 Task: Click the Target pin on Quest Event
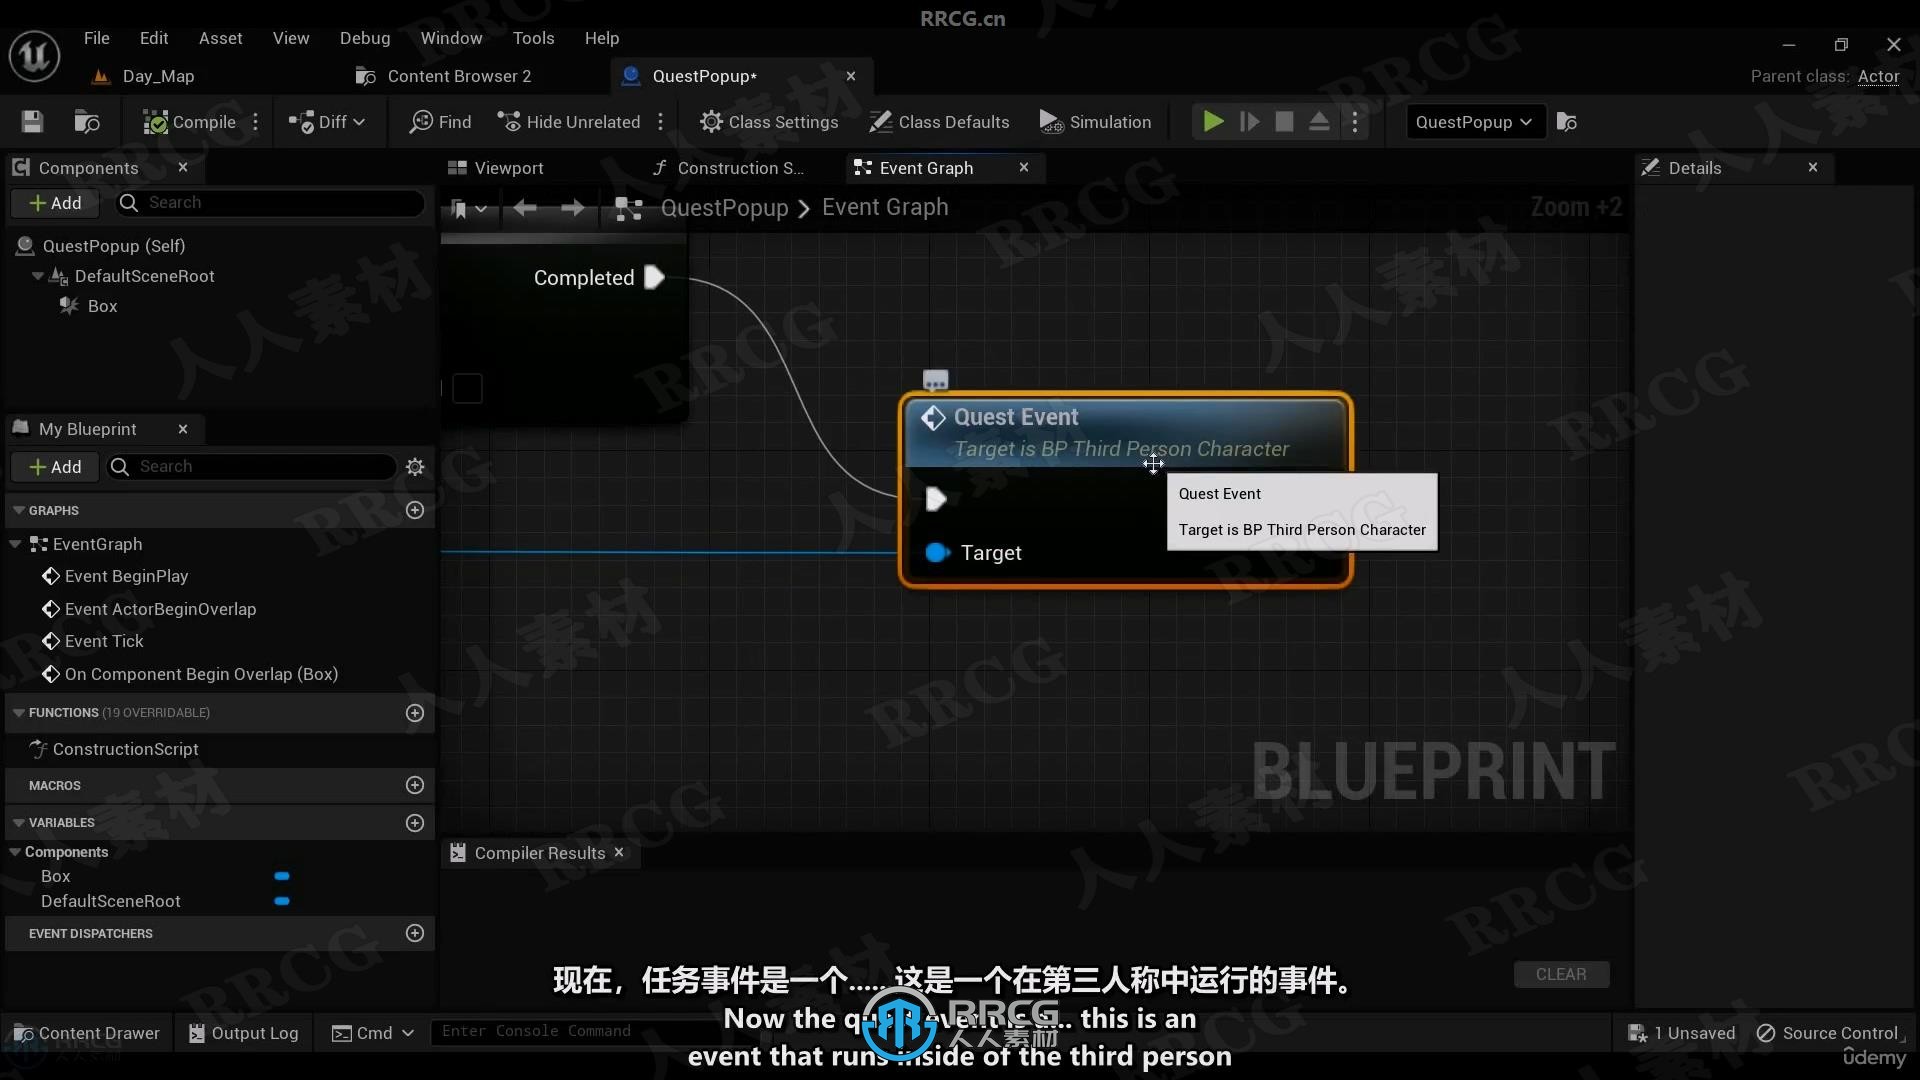(x=937, y=553)
